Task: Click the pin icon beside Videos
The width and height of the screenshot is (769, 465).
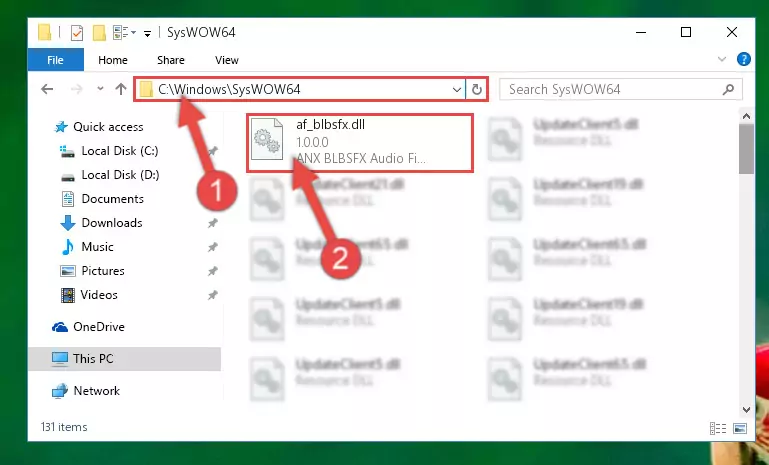Action: coord(212,295)
